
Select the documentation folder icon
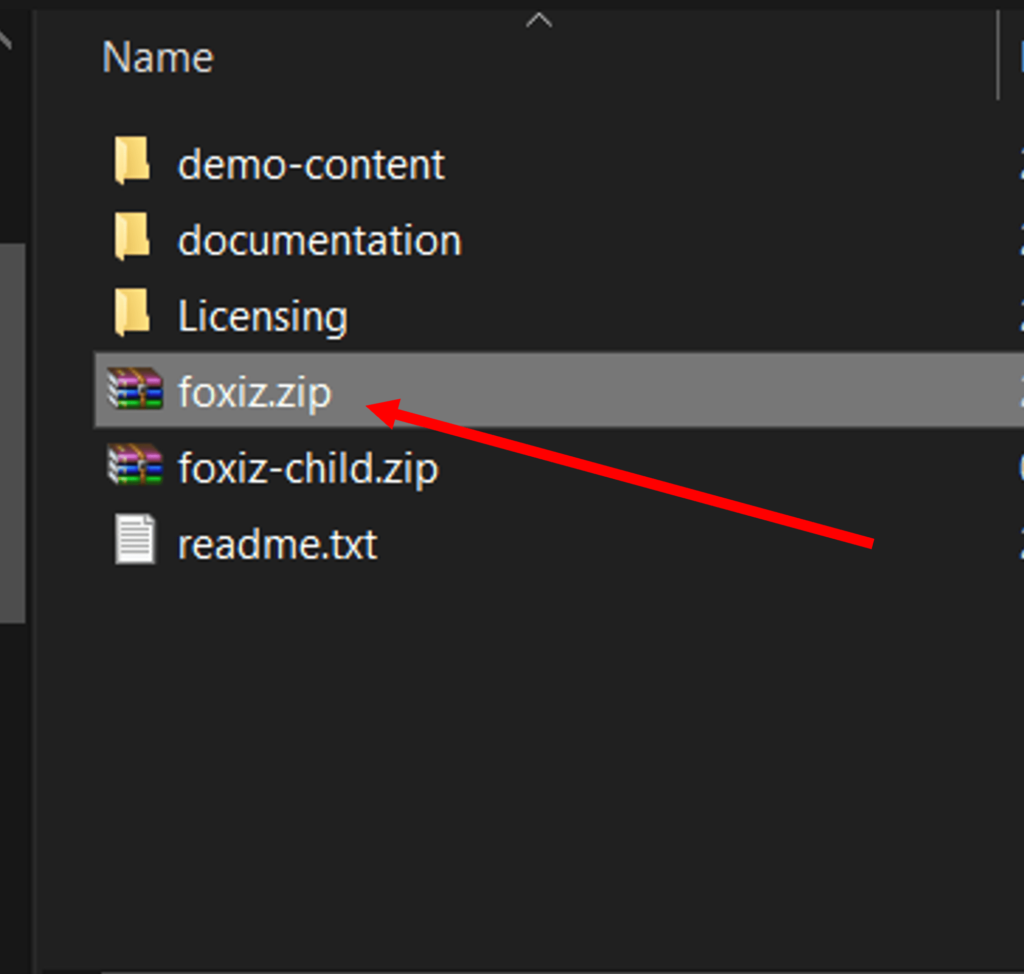(133, 236)
